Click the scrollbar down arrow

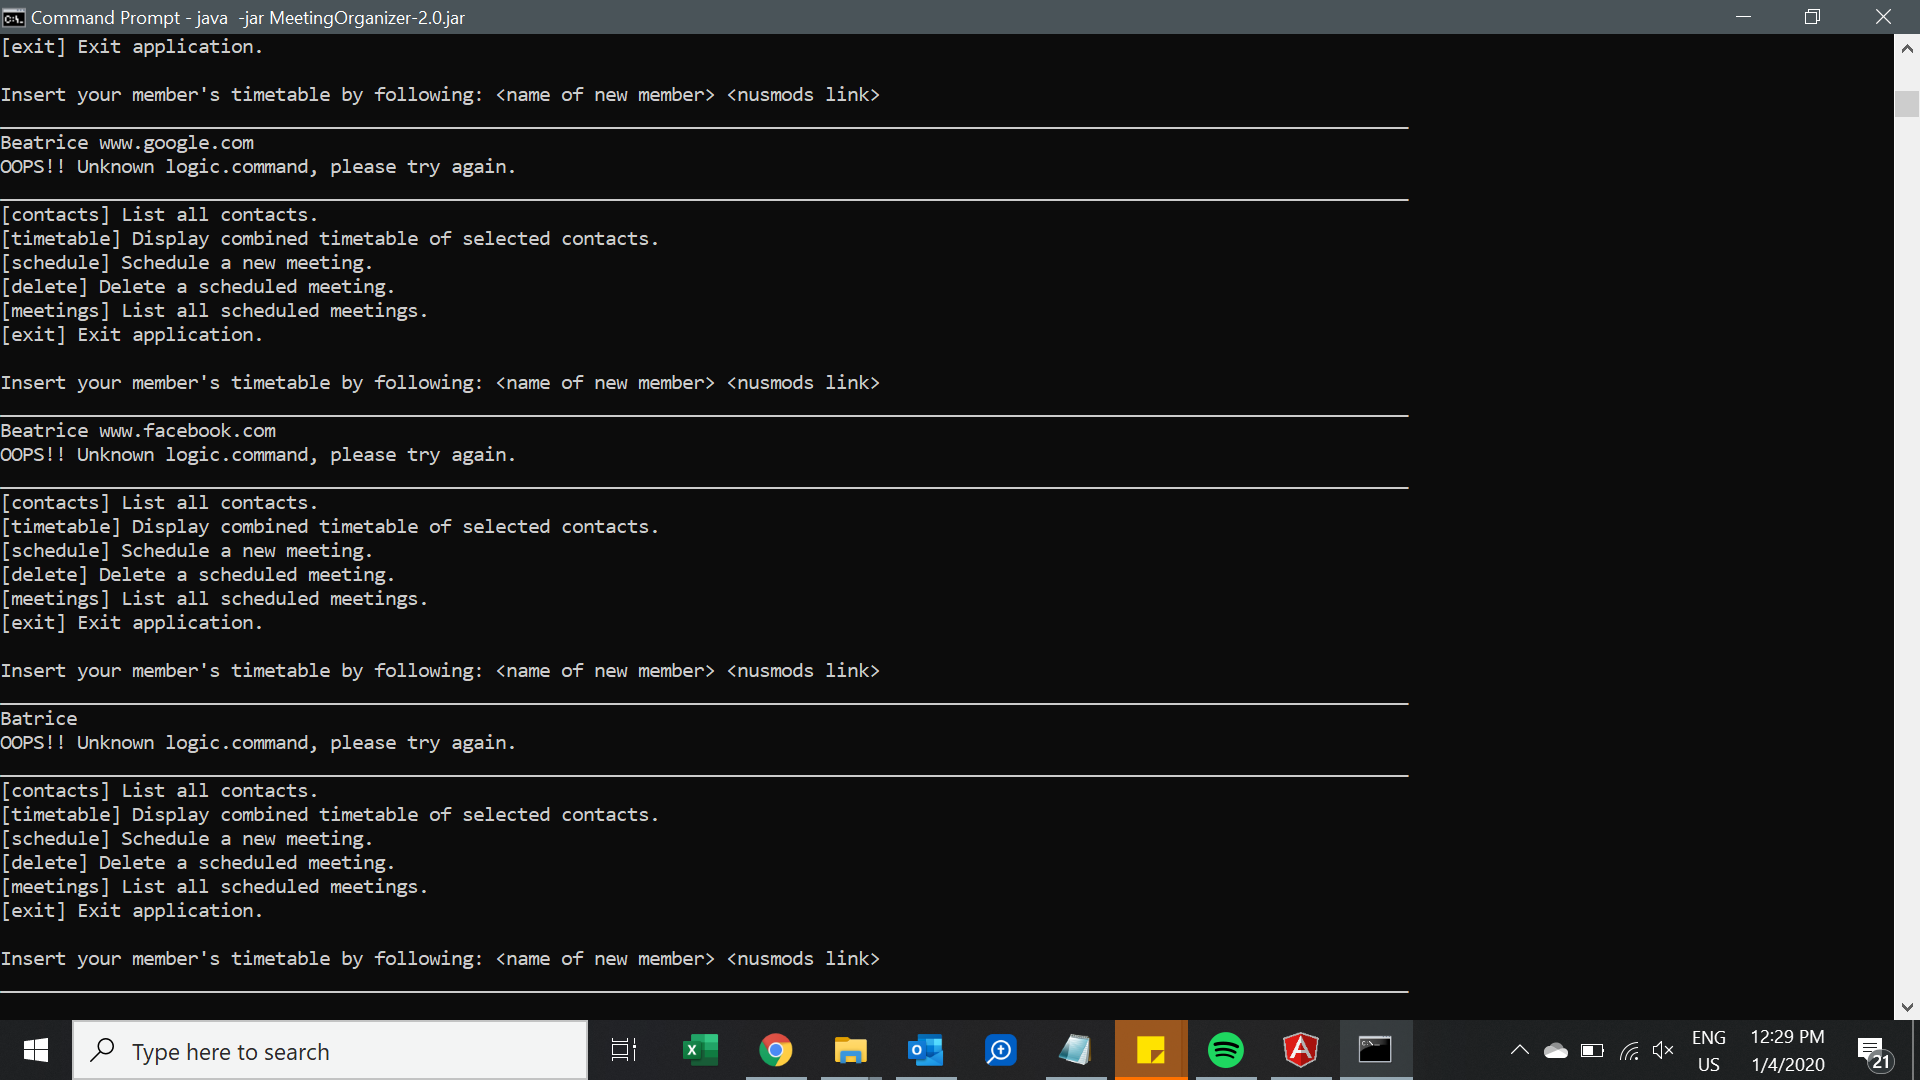(x=1907, y=1007)
